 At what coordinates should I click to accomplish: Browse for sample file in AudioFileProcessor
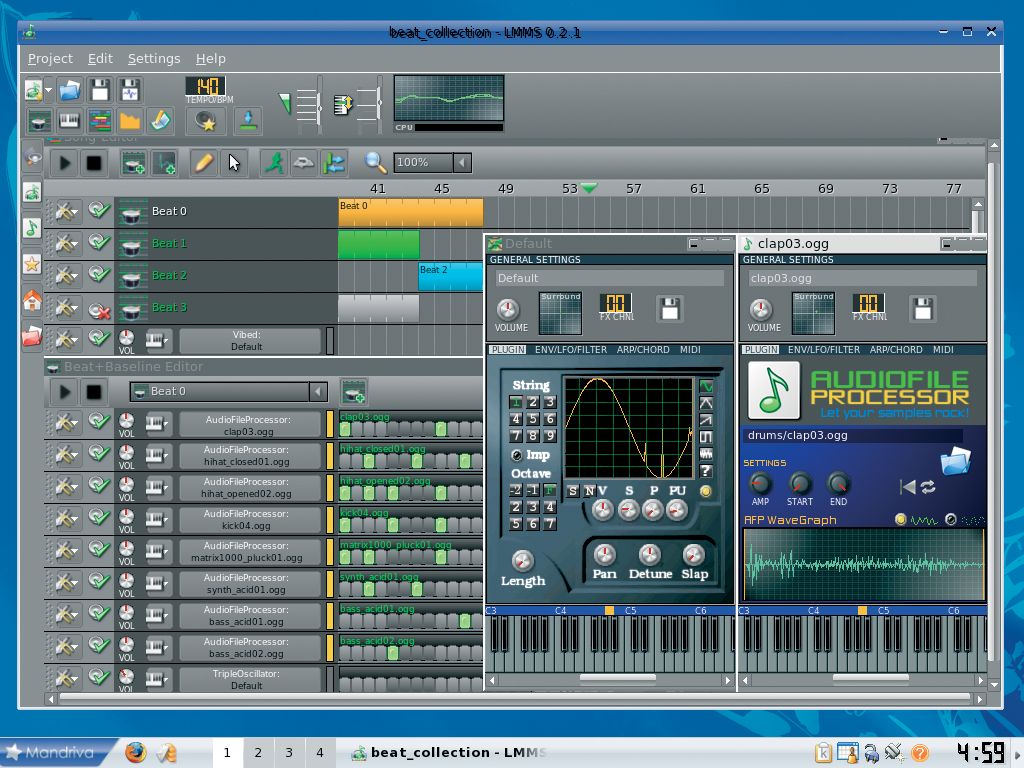[955, 461]
